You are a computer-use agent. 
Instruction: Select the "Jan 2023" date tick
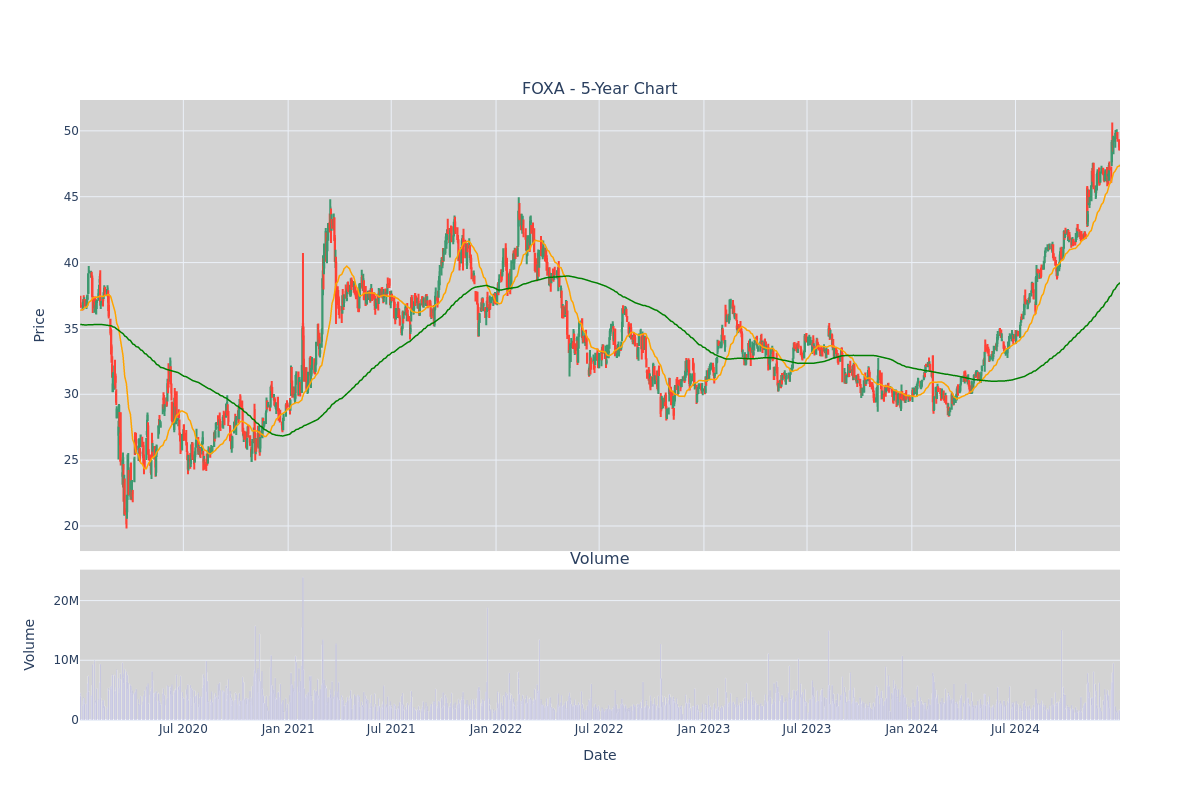click(x=704, y=729)
